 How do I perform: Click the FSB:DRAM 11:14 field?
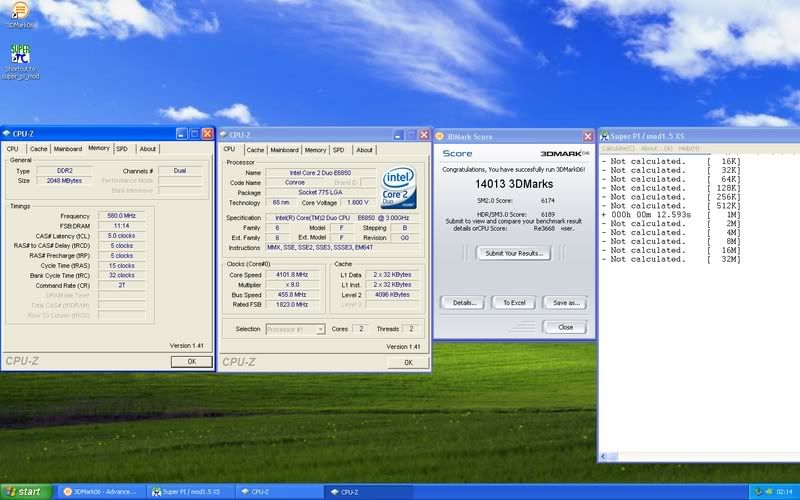click(x=121, y=226)
